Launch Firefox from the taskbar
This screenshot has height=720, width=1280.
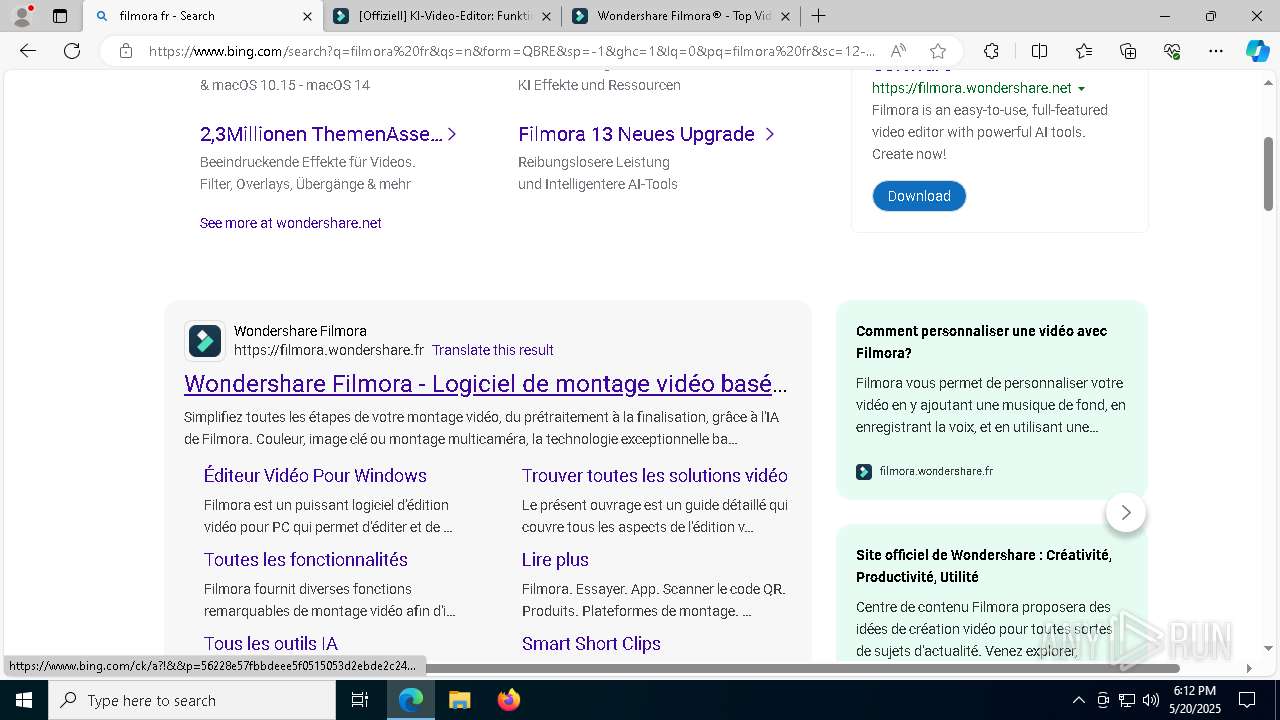[x=508, y=700]
